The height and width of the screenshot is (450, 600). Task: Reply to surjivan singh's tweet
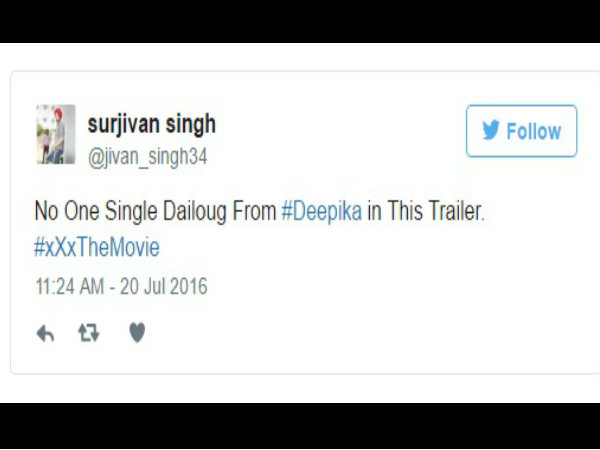(x=45, y=333)
